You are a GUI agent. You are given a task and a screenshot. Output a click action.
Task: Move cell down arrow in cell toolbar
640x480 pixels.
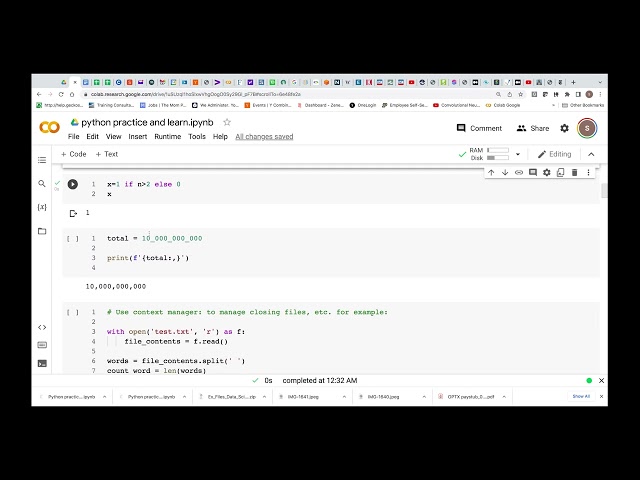[x=505, y=172]
